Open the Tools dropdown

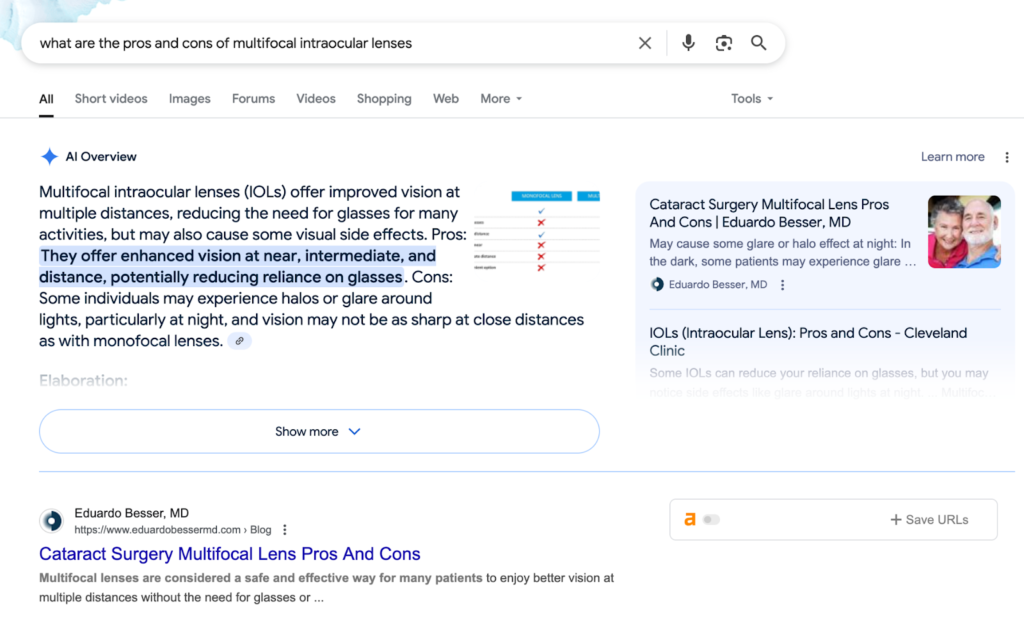coord(751,99)
